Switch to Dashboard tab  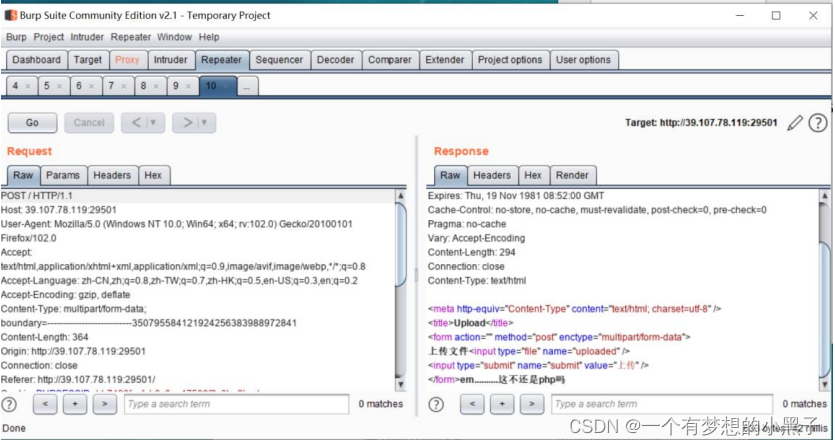pyautogui.click(x=37, y=60)
